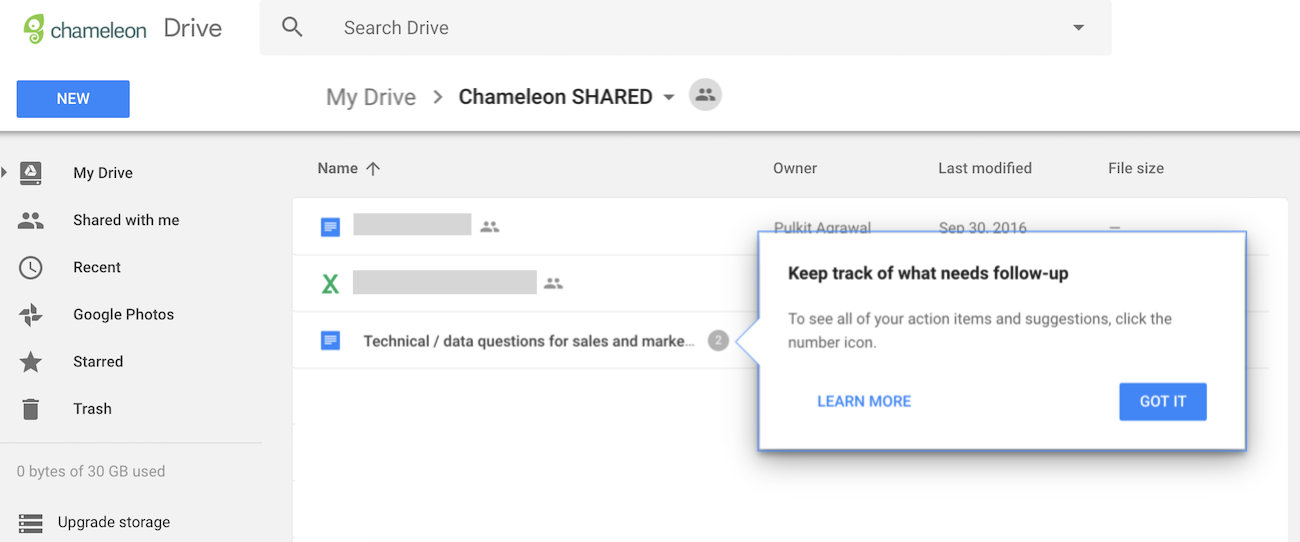1300x542 pixels.
Task: Click the LEARN MORE link
Action: [864, 401]
